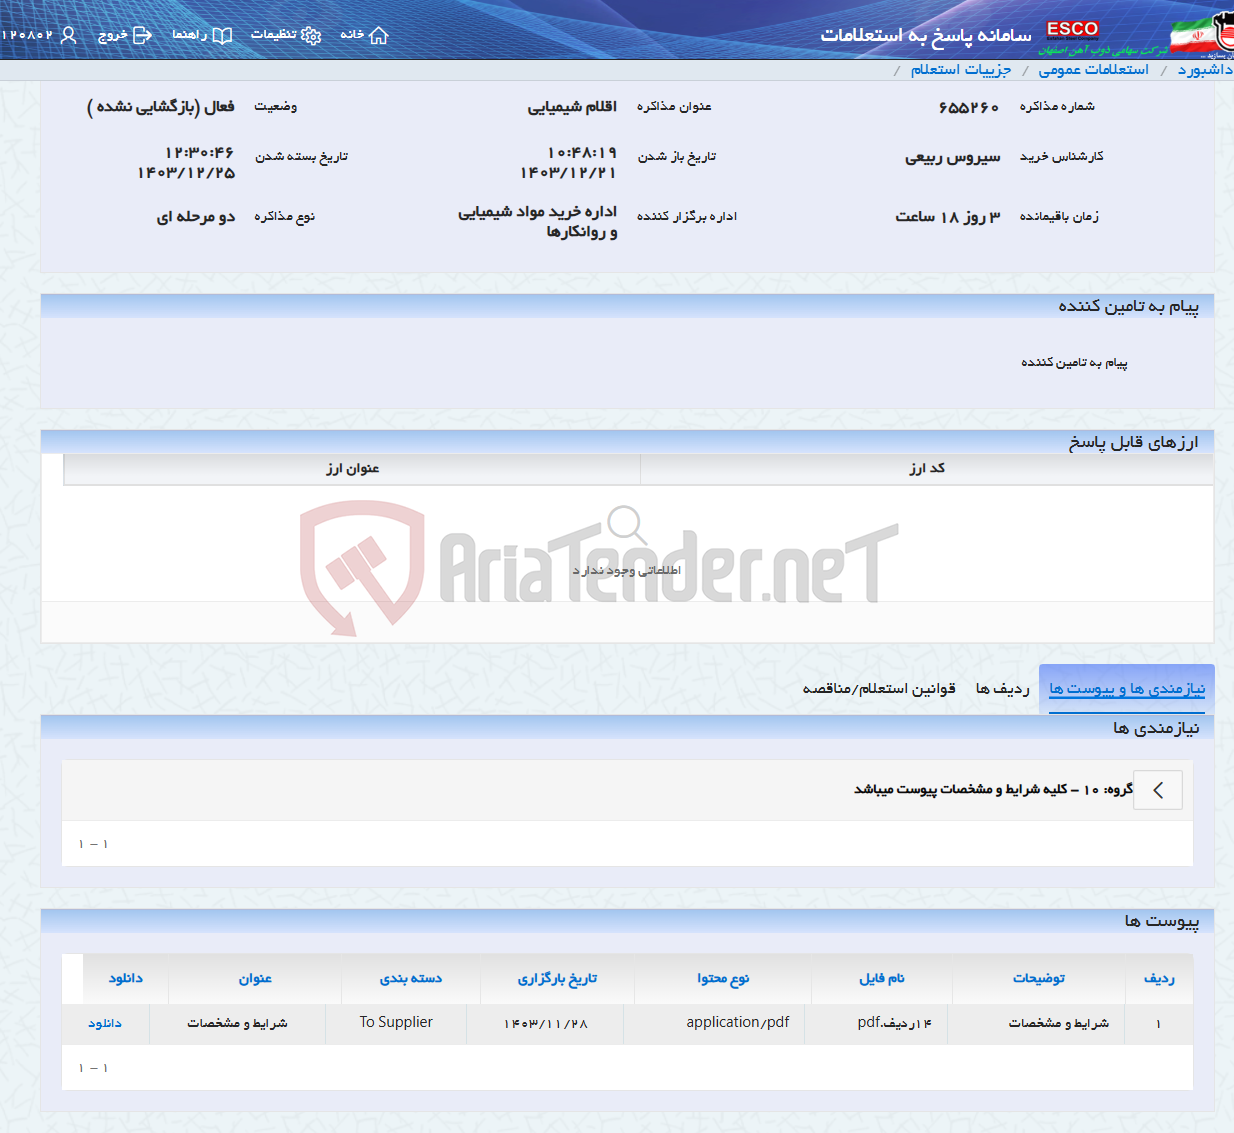
Task: Click the logout (خروج) icon
Action: tap(142, 35)
